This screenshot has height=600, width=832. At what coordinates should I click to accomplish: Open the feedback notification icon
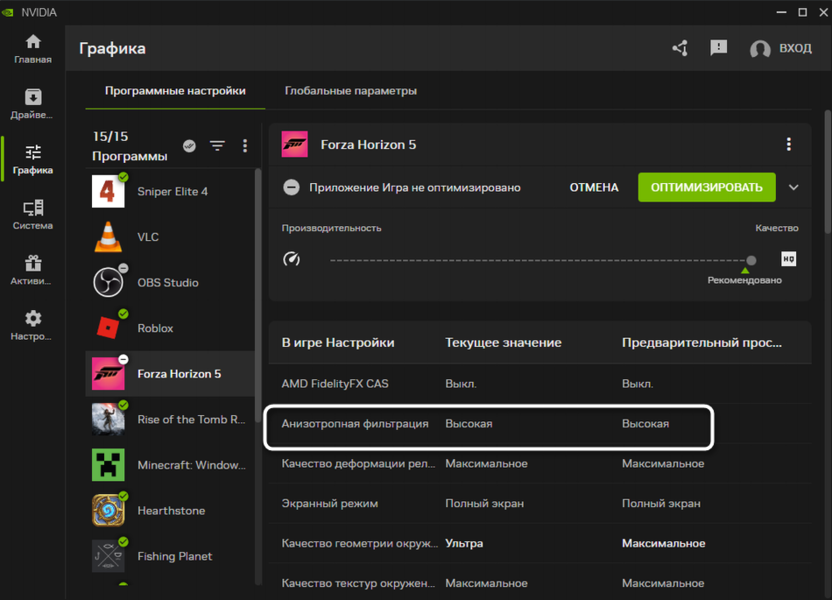(718, 48)
